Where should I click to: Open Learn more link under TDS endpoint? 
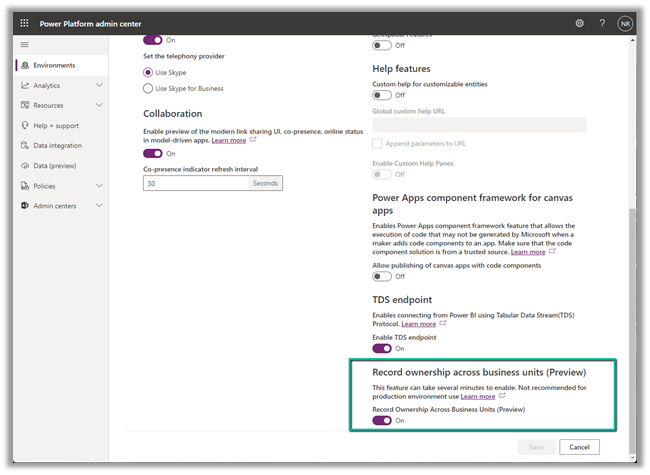click(418, 324)
